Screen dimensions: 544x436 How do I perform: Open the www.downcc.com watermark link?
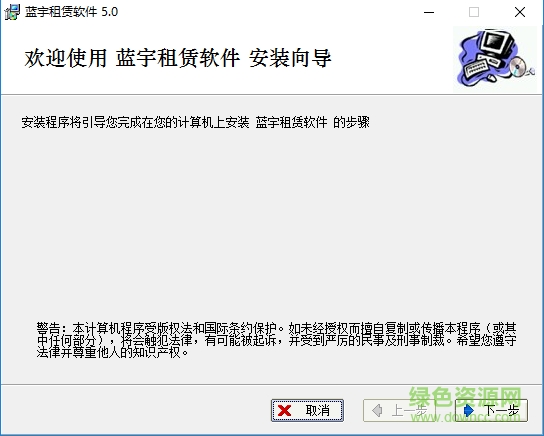point(466,417)
